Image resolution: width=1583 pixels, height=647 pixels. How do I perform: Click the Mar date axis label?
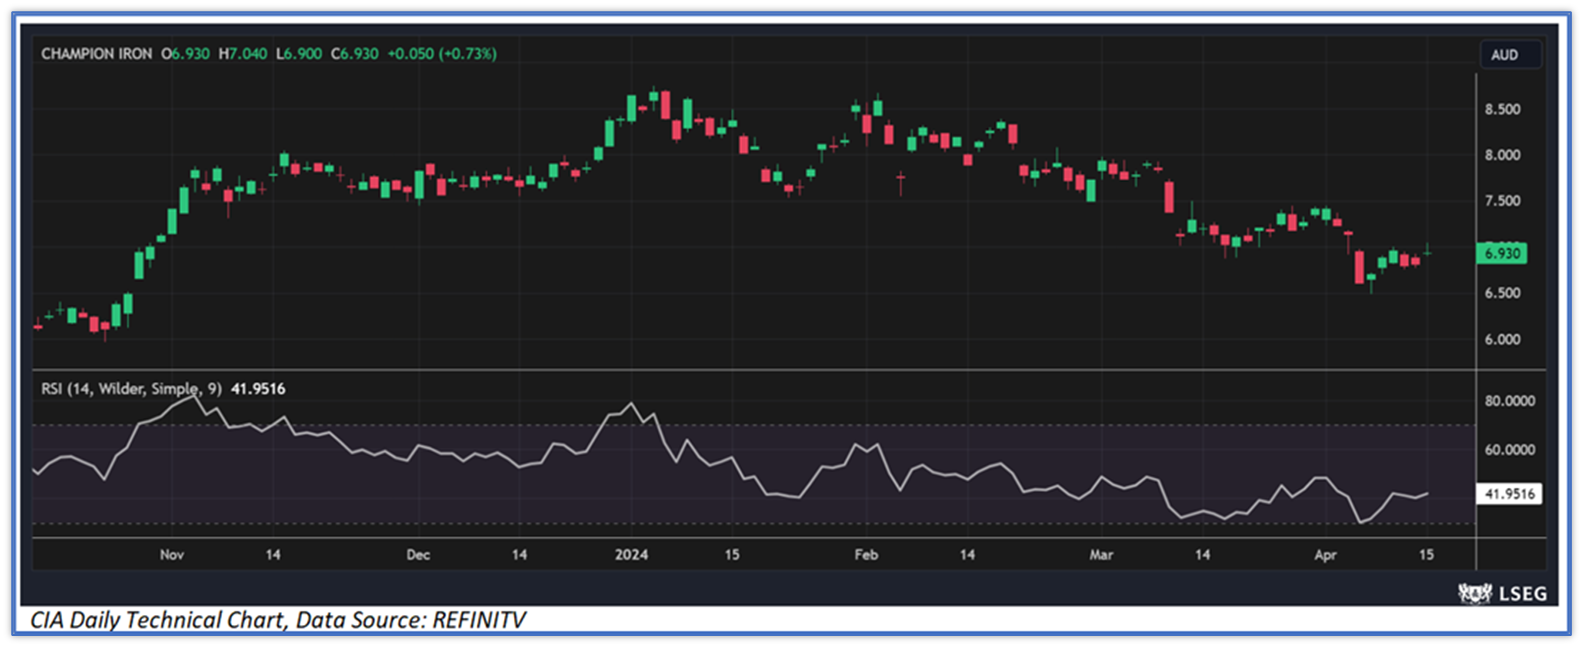pos(1101,554)
